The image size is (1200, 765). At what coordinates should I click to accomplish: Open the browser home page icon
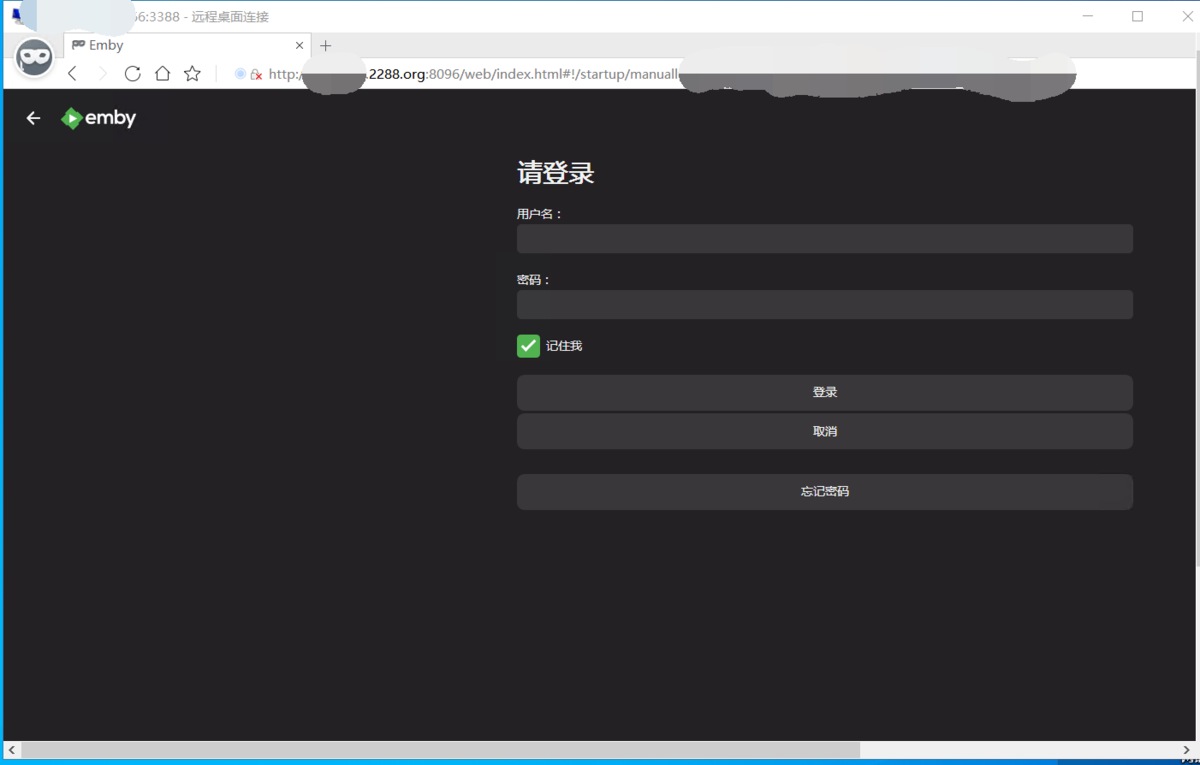pos(162,74)
